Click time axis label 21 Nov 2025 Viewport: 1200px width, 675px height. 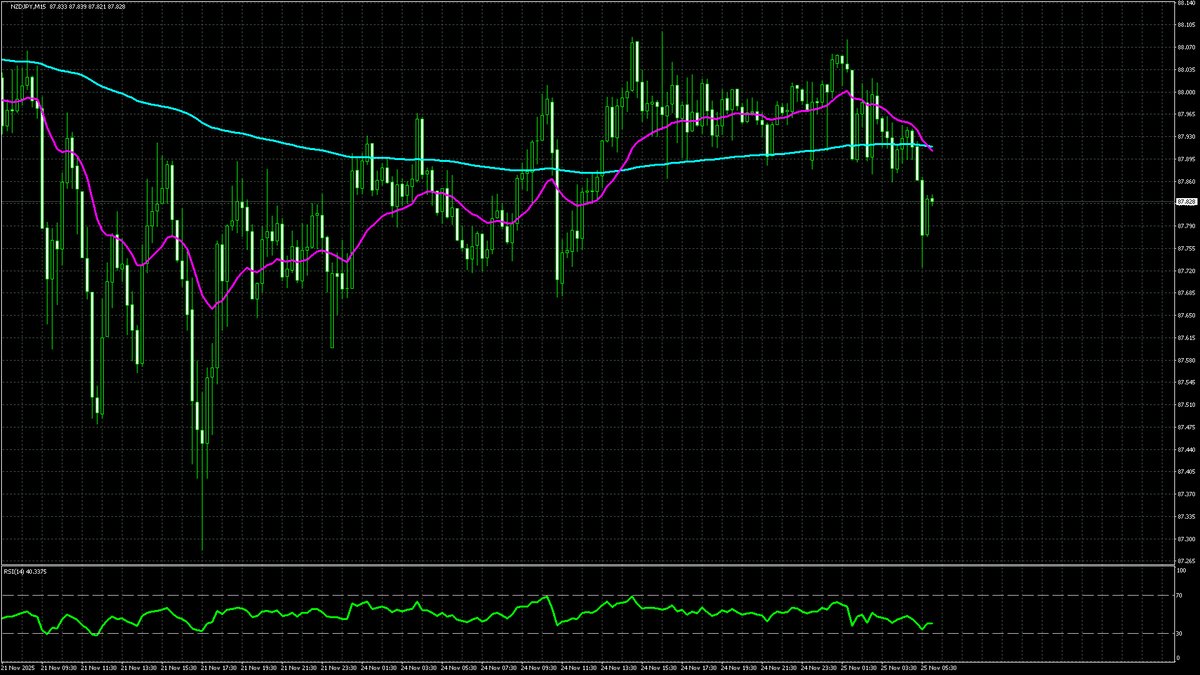pos(19,668)
